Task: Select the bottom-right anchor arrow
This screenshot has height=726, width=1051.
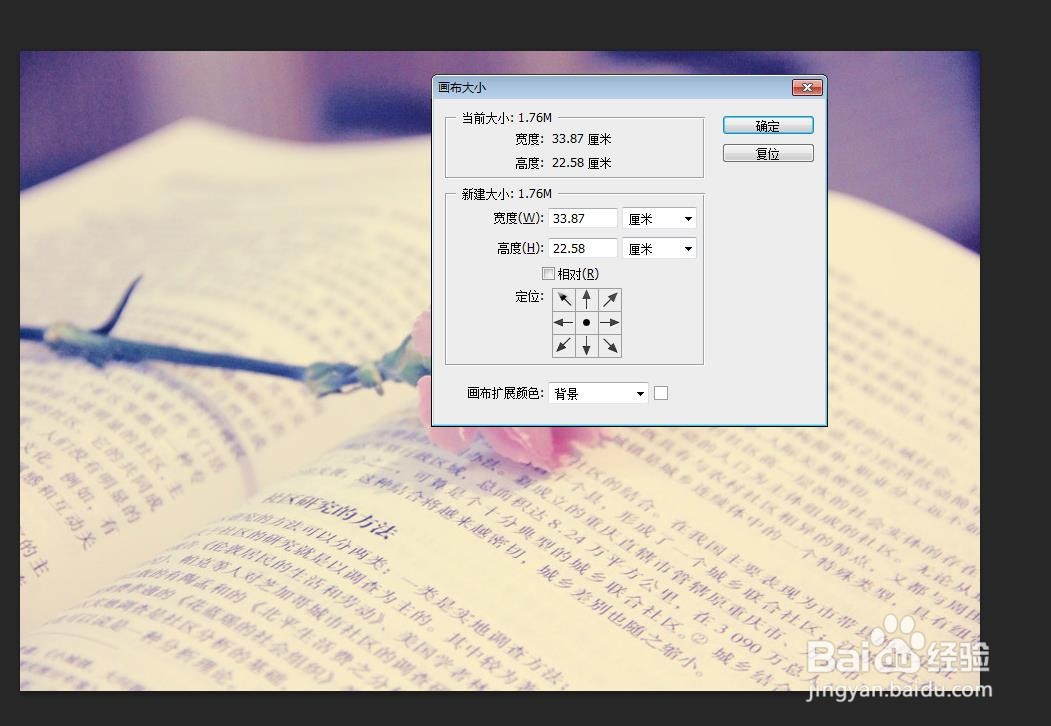Action: click(x=610, y=346)
